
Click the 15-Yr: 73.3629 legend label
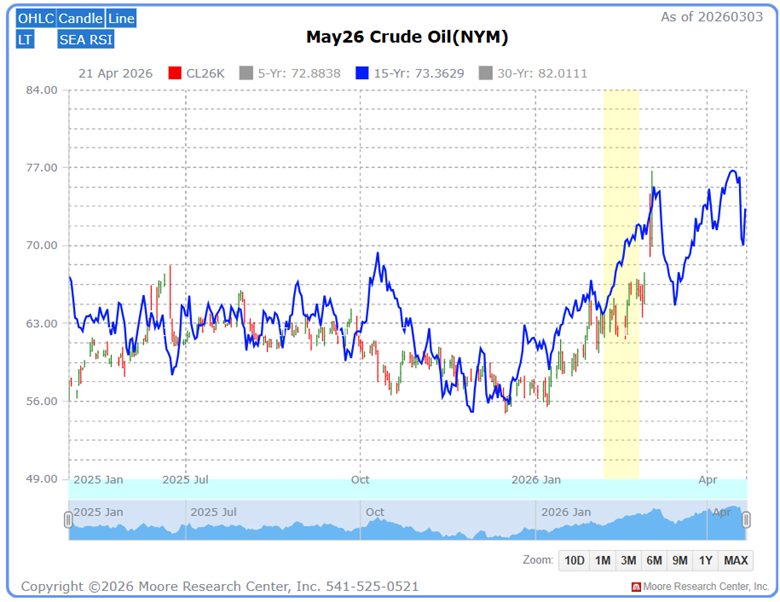pos(419,74)
